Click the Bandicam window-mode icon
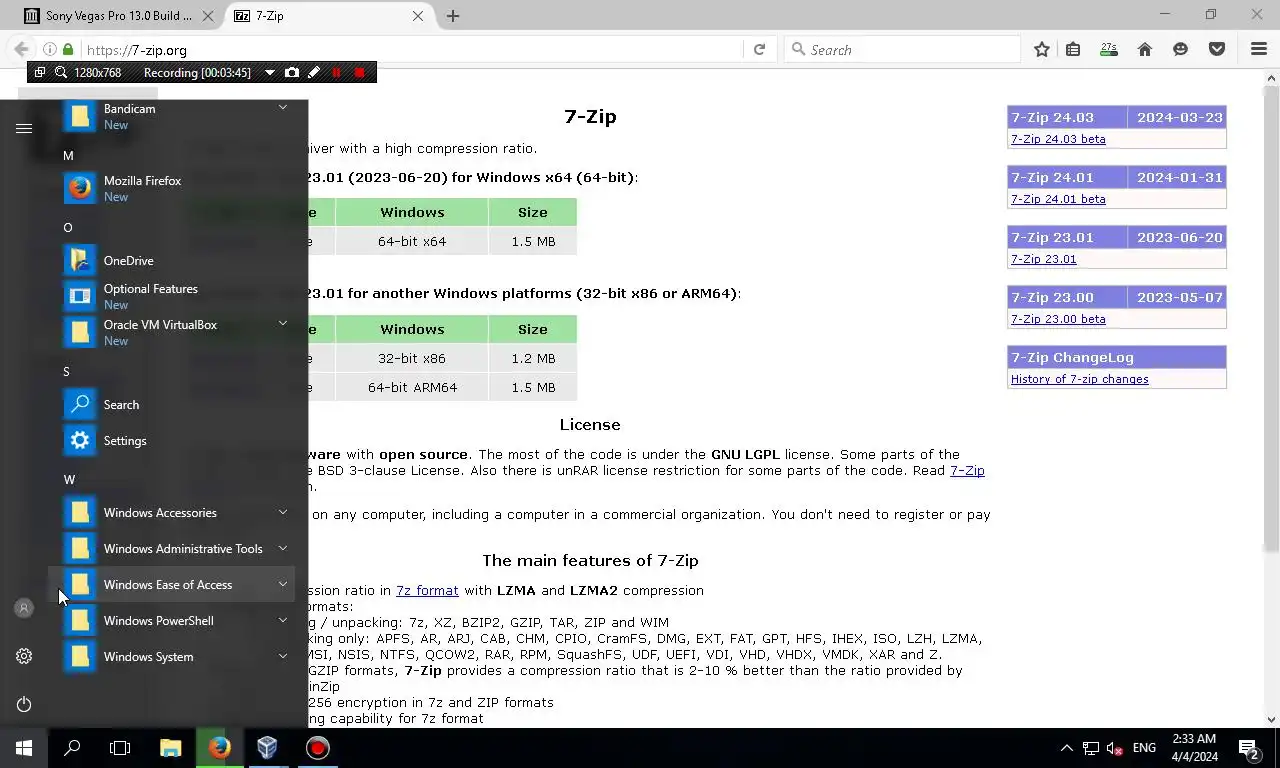 coord(40,72)
